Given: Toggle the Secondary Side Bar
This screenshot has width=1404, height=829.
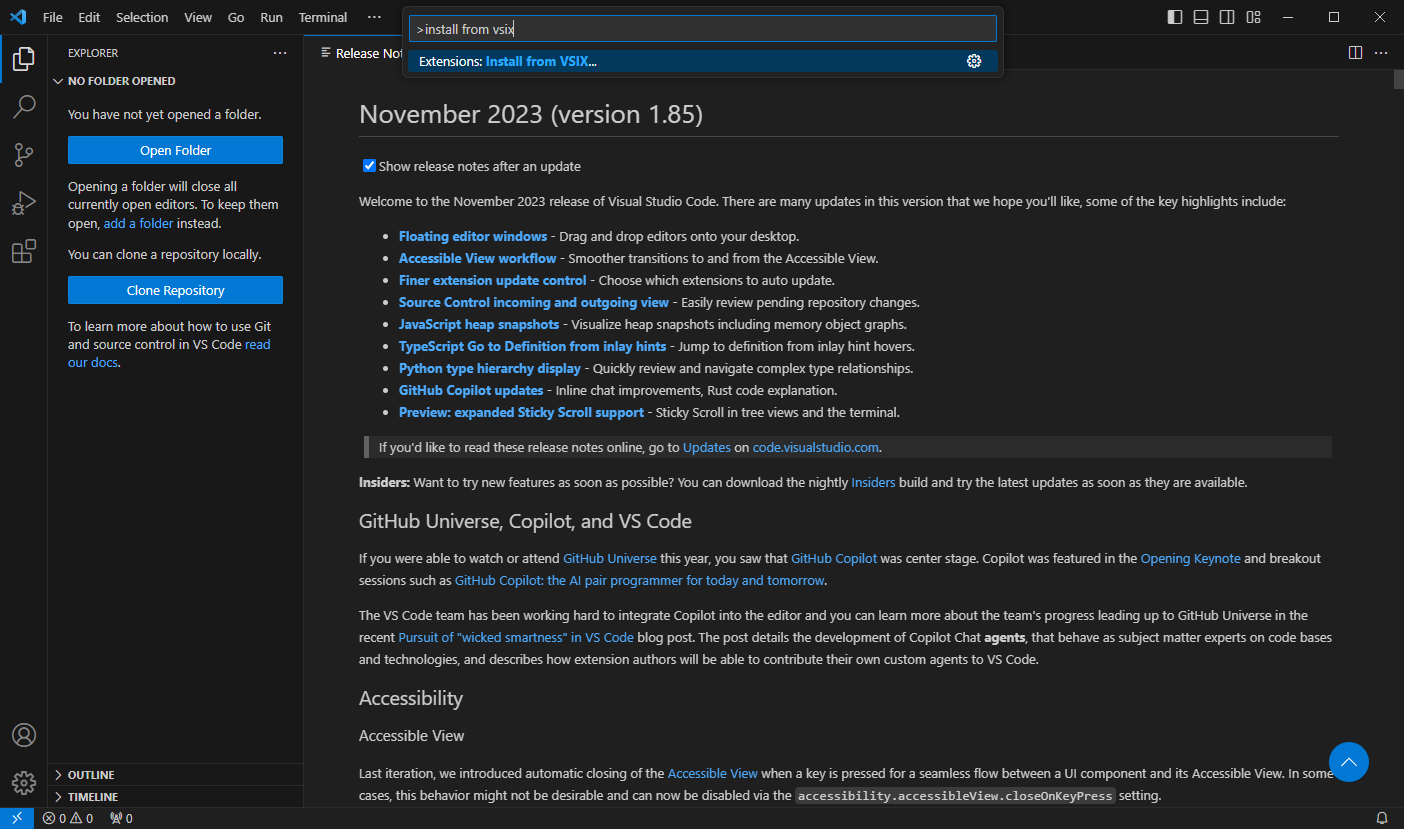Looking at the screenshot, I should click(x=1227, y=17).
